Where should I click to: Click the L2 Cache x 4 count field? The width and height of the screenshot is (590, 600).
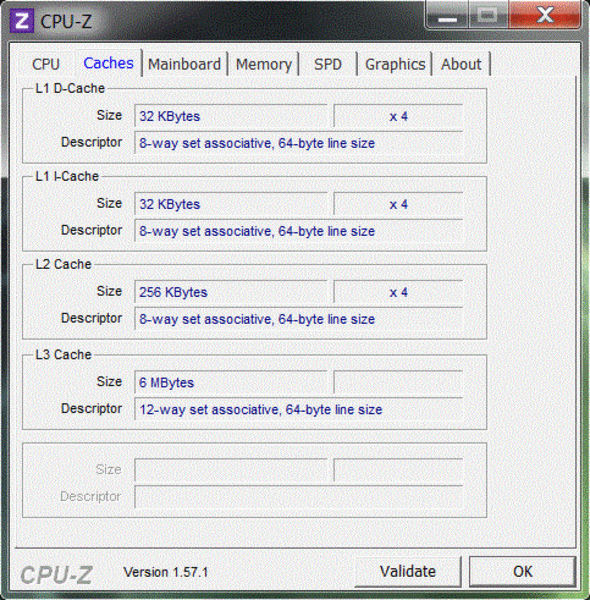[398, 292]
